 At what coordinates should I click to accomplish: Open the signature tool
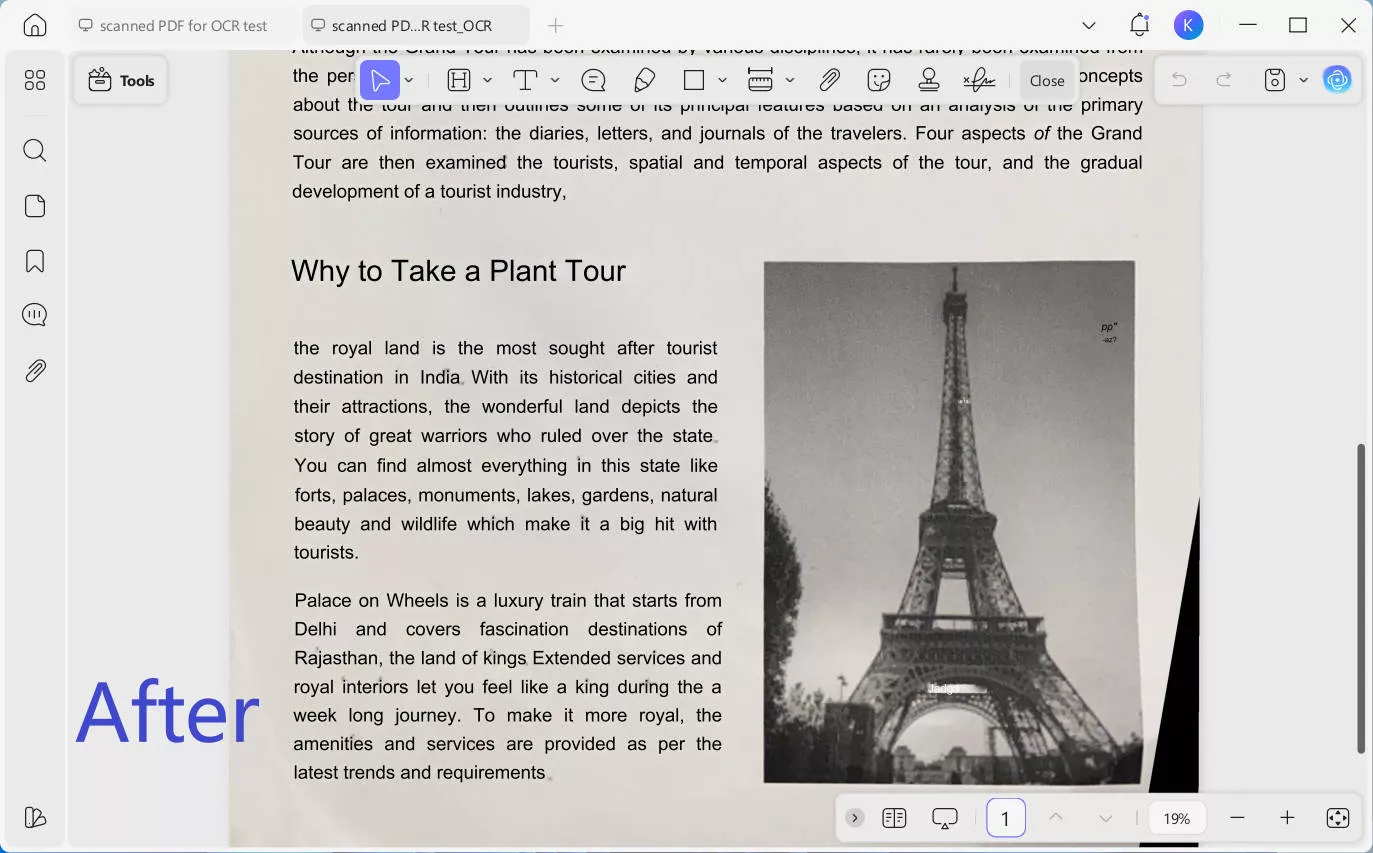[978, 80]
